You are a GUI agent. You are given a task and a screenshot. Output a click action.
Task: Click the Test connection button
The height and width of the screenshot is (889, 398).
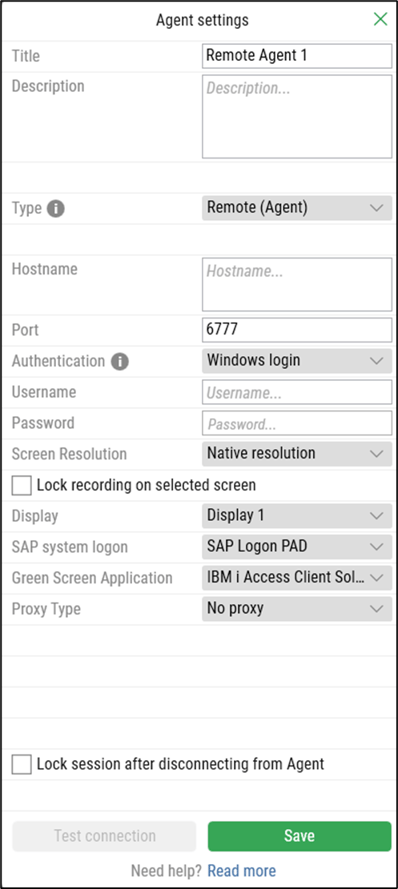pyautogui.click(x=104, y=836)
